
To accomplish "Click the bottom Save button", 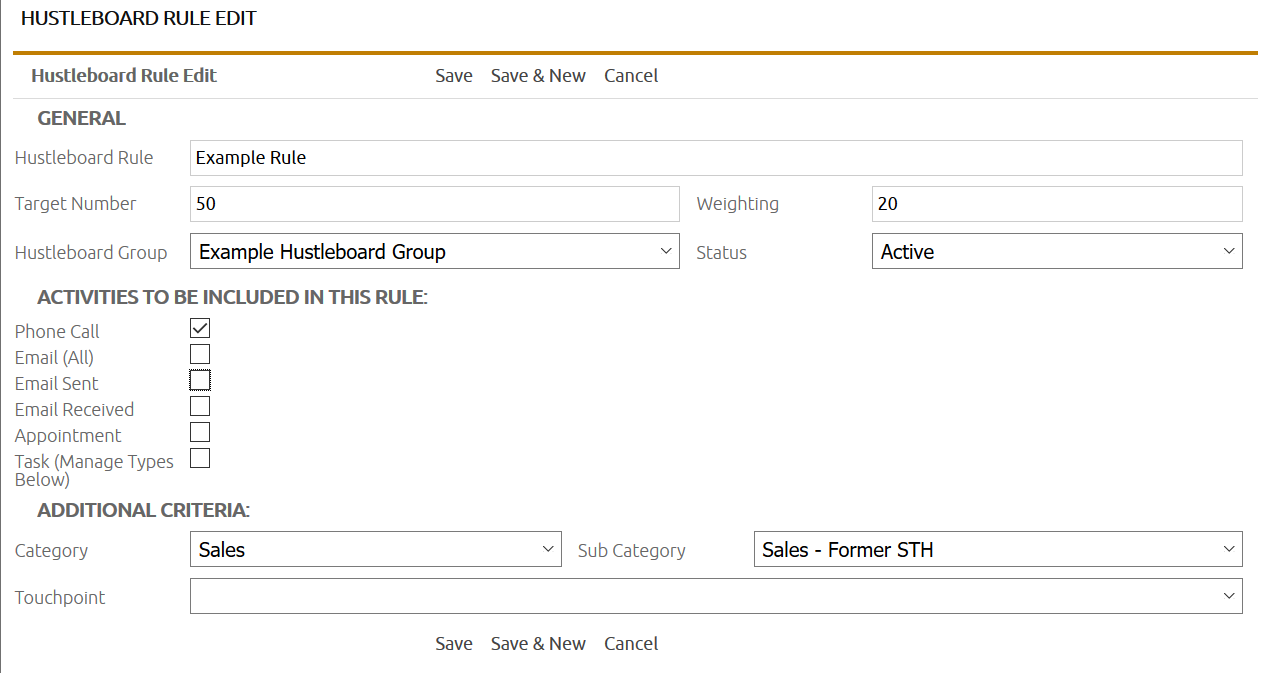I will click(x=454, y=644).
